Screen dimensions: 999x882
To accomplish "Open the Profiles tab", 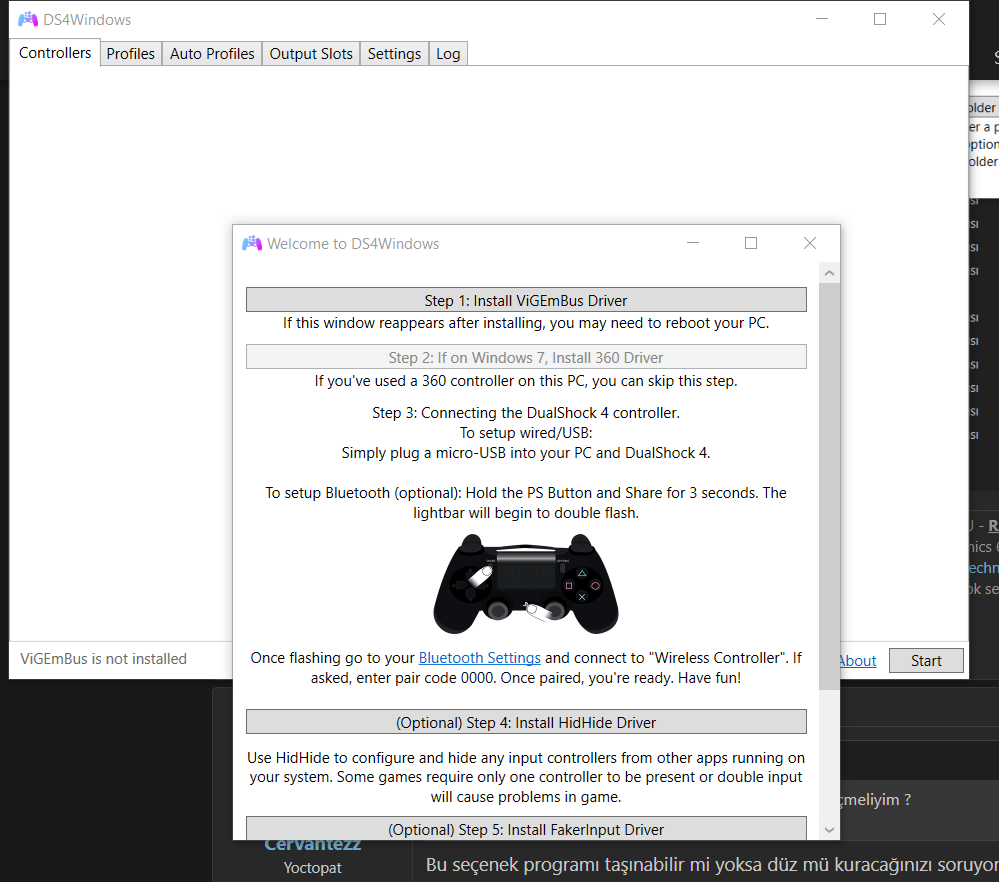I will [x=131, y=54].
